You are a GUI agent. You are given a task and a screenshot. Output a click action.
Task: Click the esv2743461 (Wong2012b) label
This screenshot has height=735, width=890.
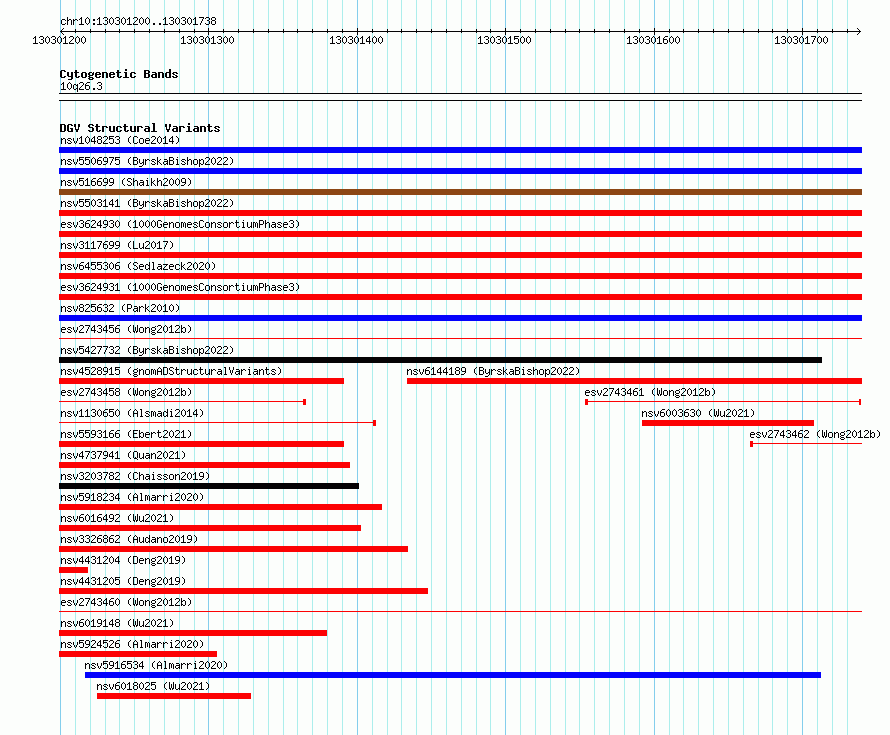[x=650, y=392]
